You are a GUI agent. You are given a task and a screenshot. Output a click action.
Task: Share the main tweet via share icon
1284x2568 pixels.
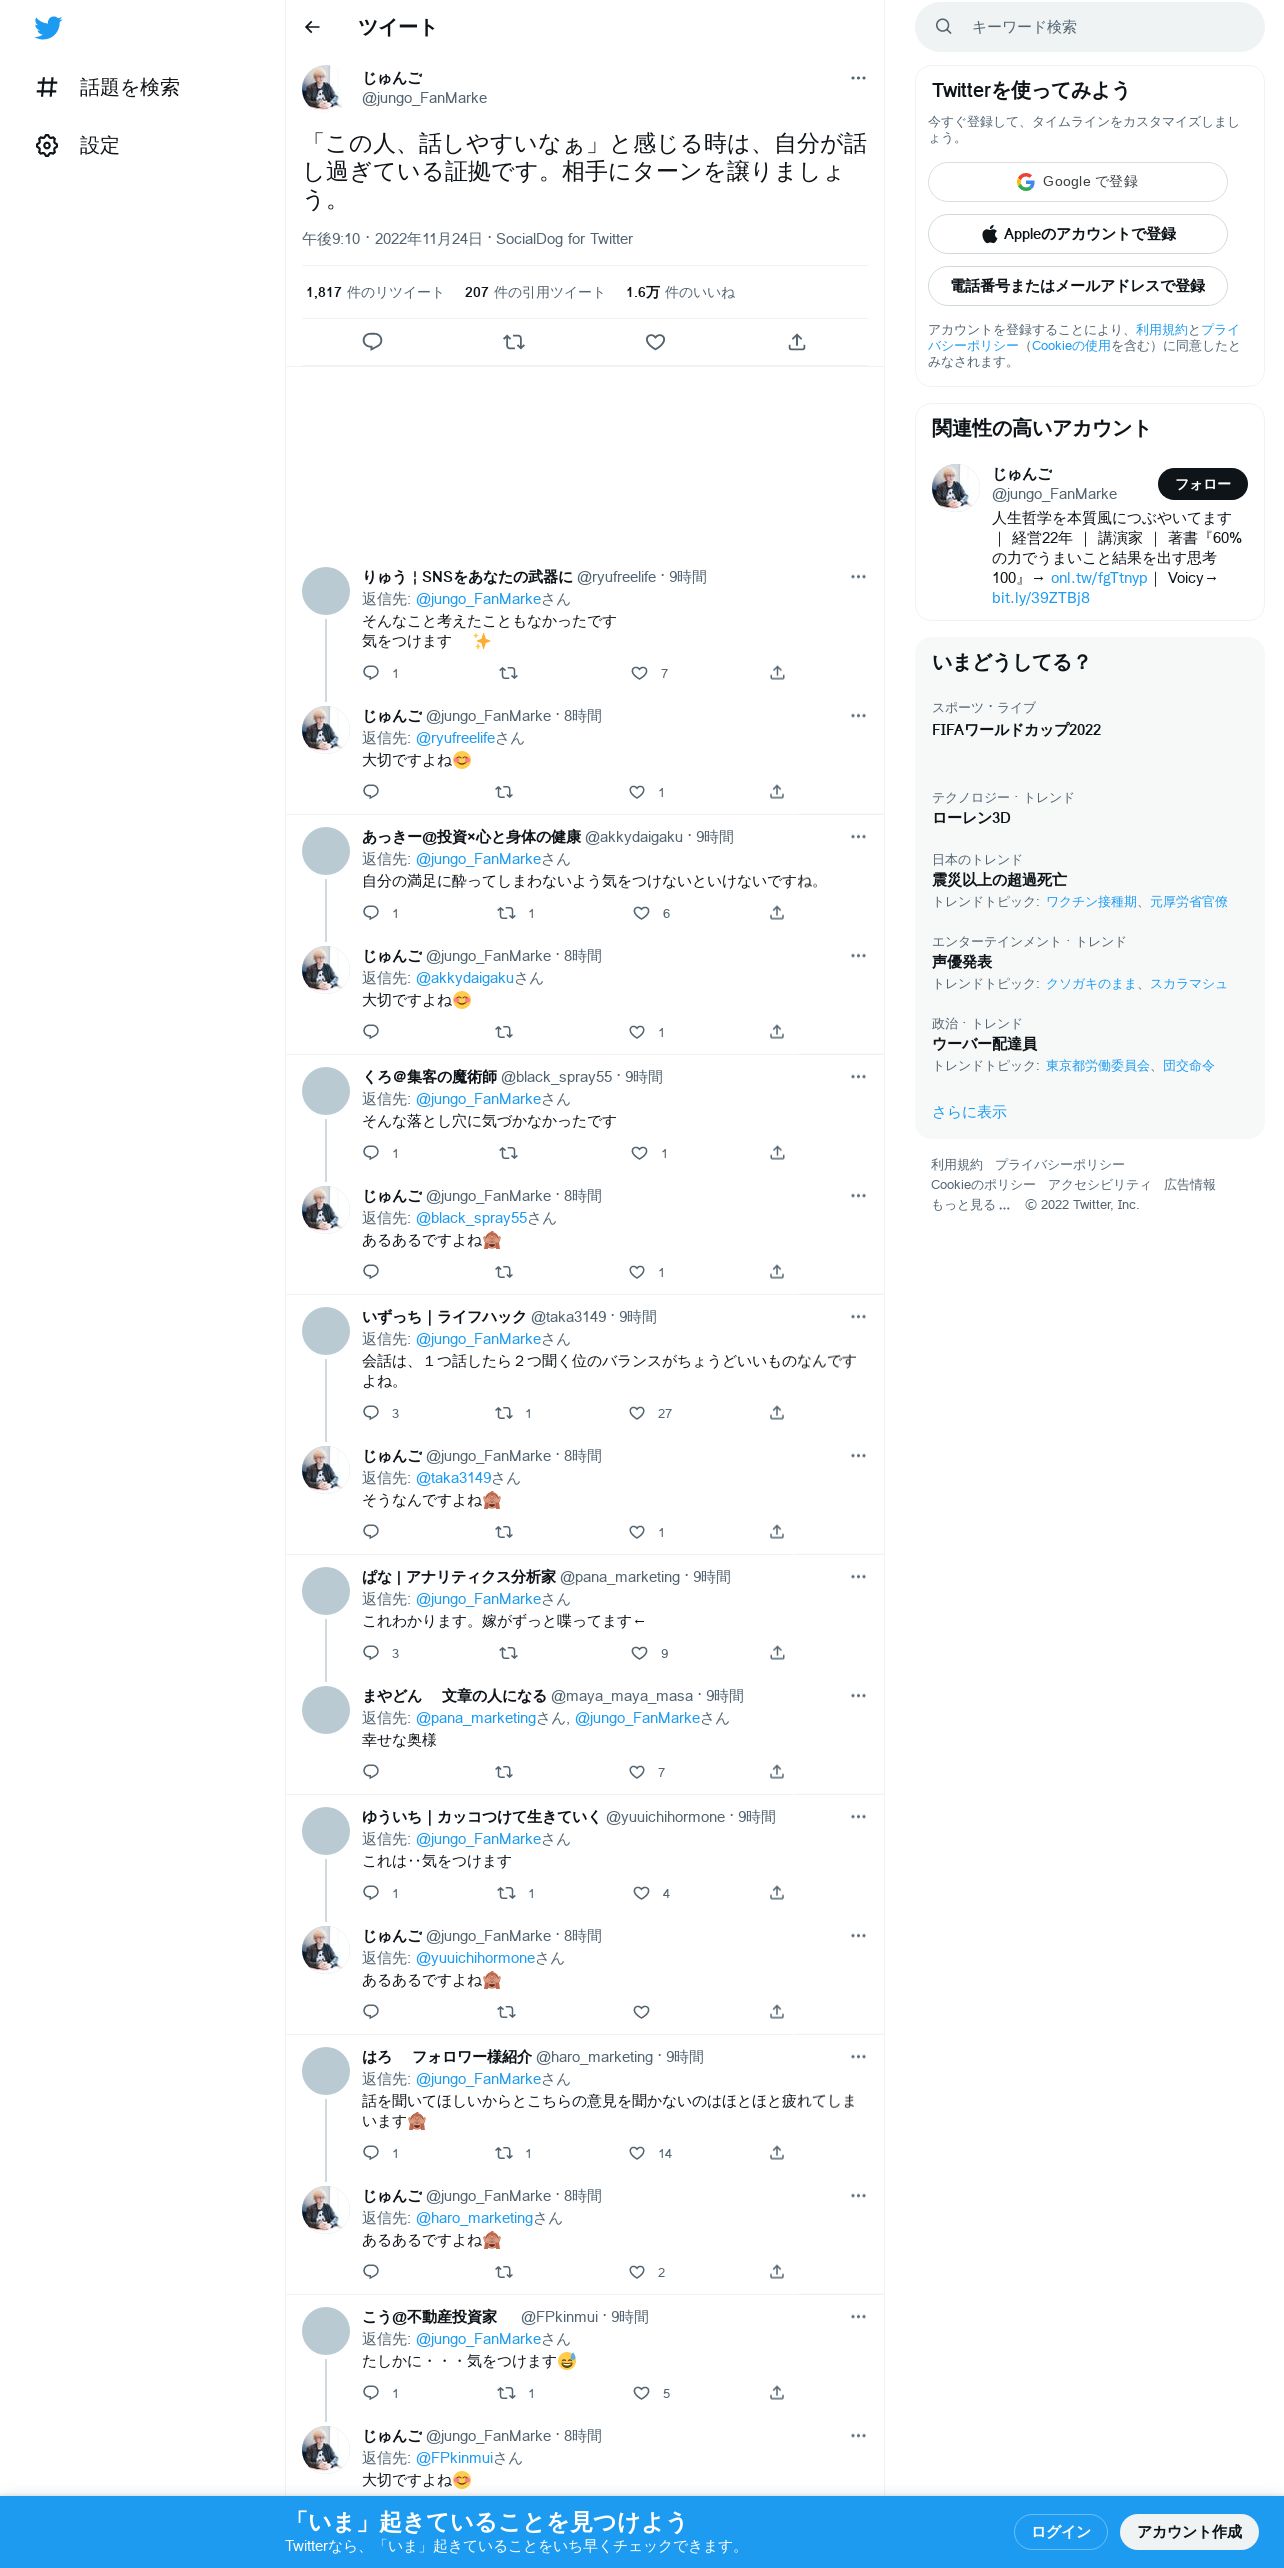(x=797, y=342)
